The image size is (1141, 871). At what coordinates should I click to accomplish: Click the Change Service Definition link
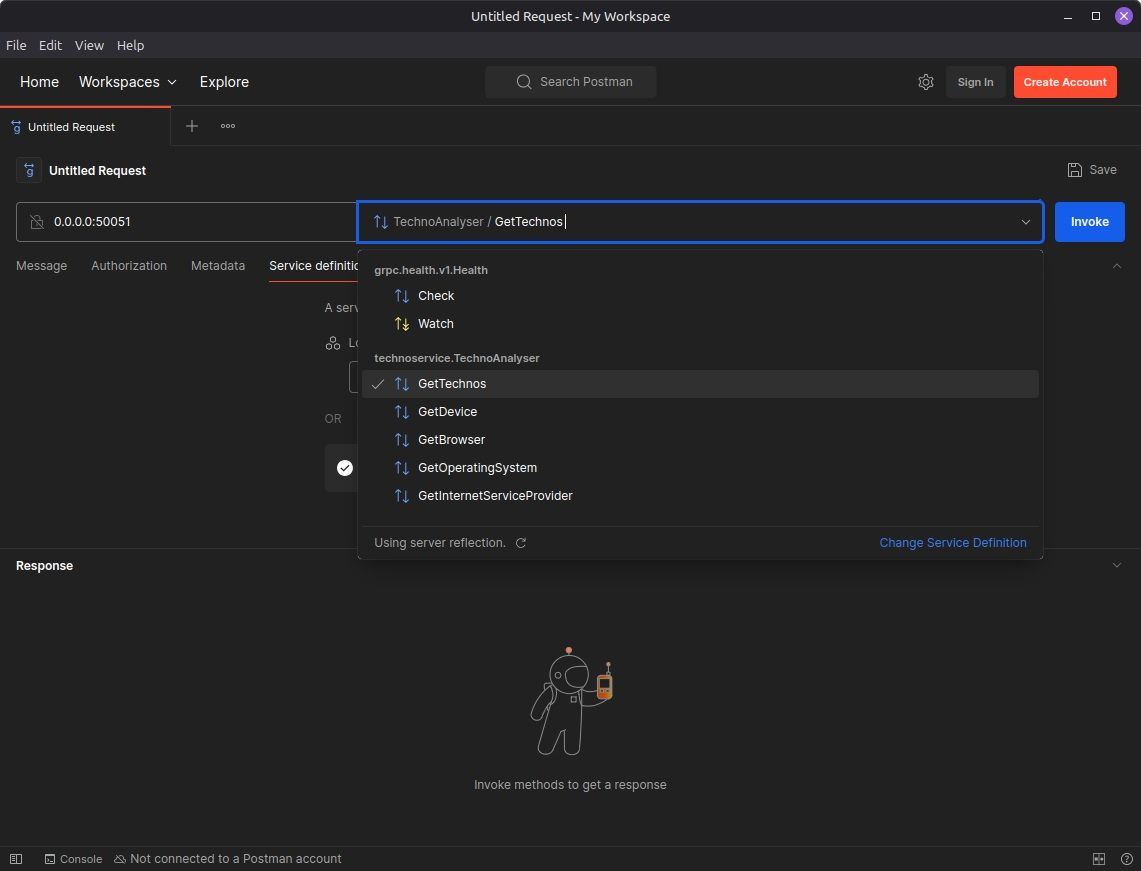point(952,543)
